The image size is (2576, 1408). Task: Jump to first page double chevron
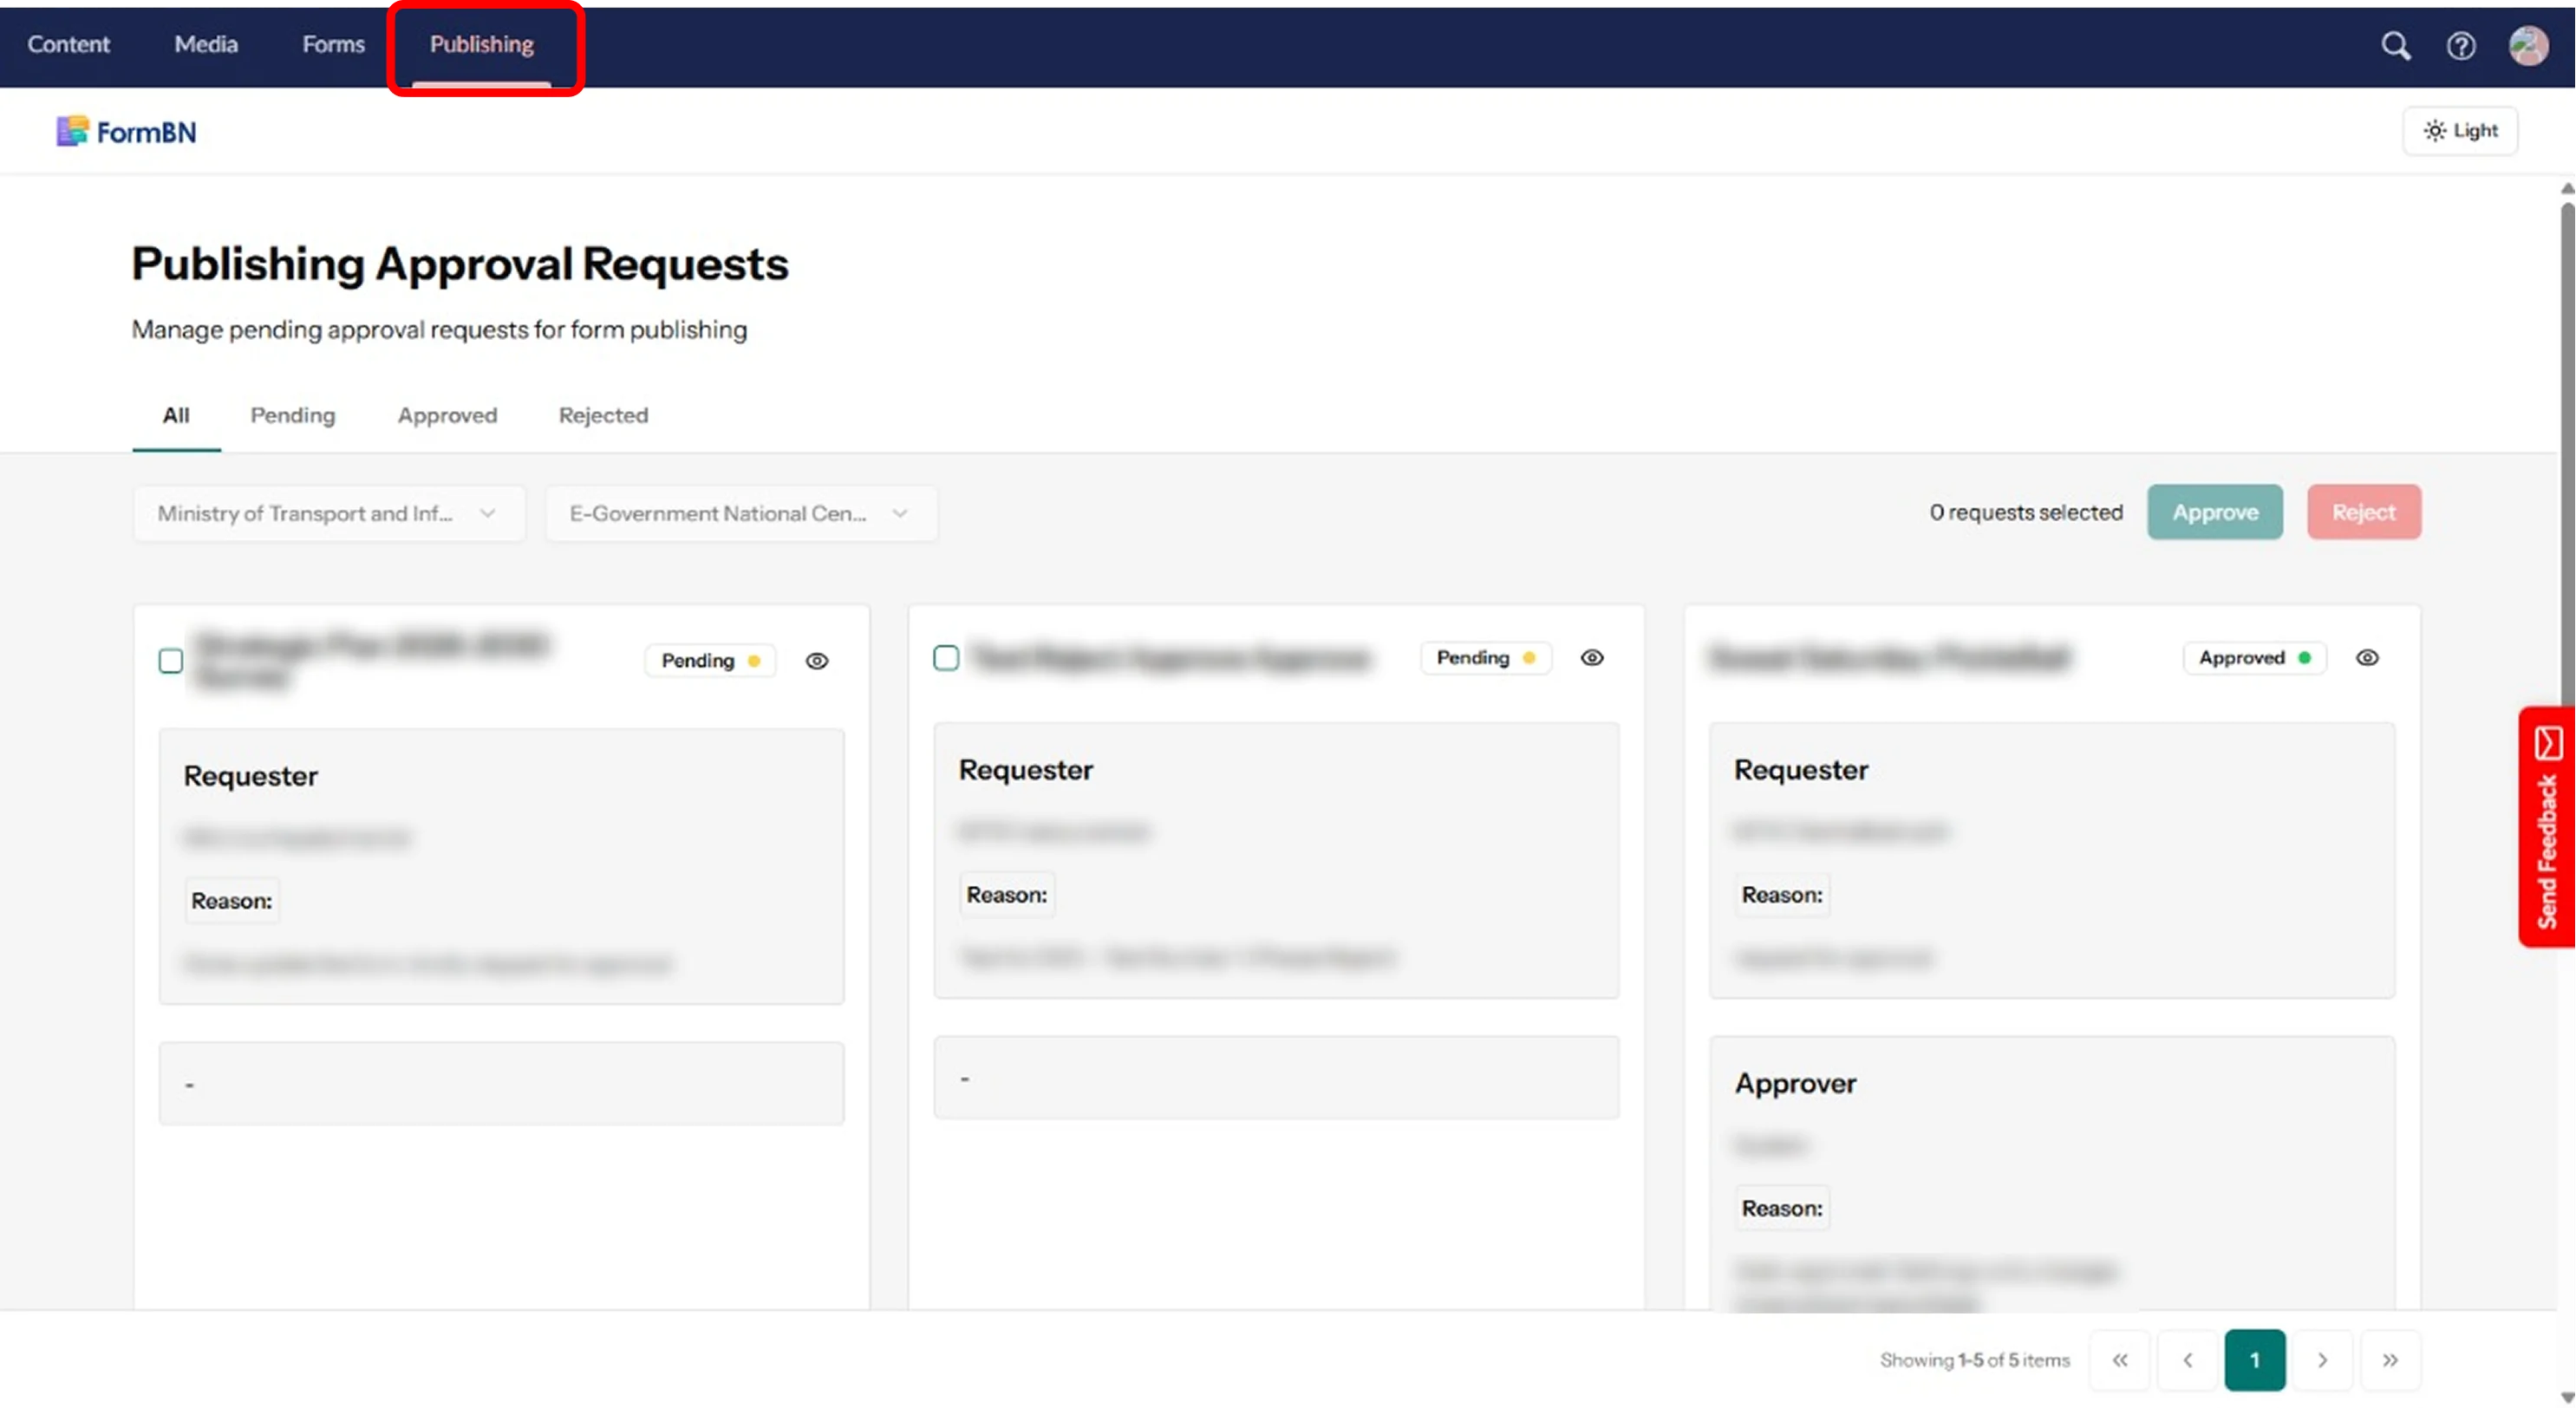point(2119,1360)
